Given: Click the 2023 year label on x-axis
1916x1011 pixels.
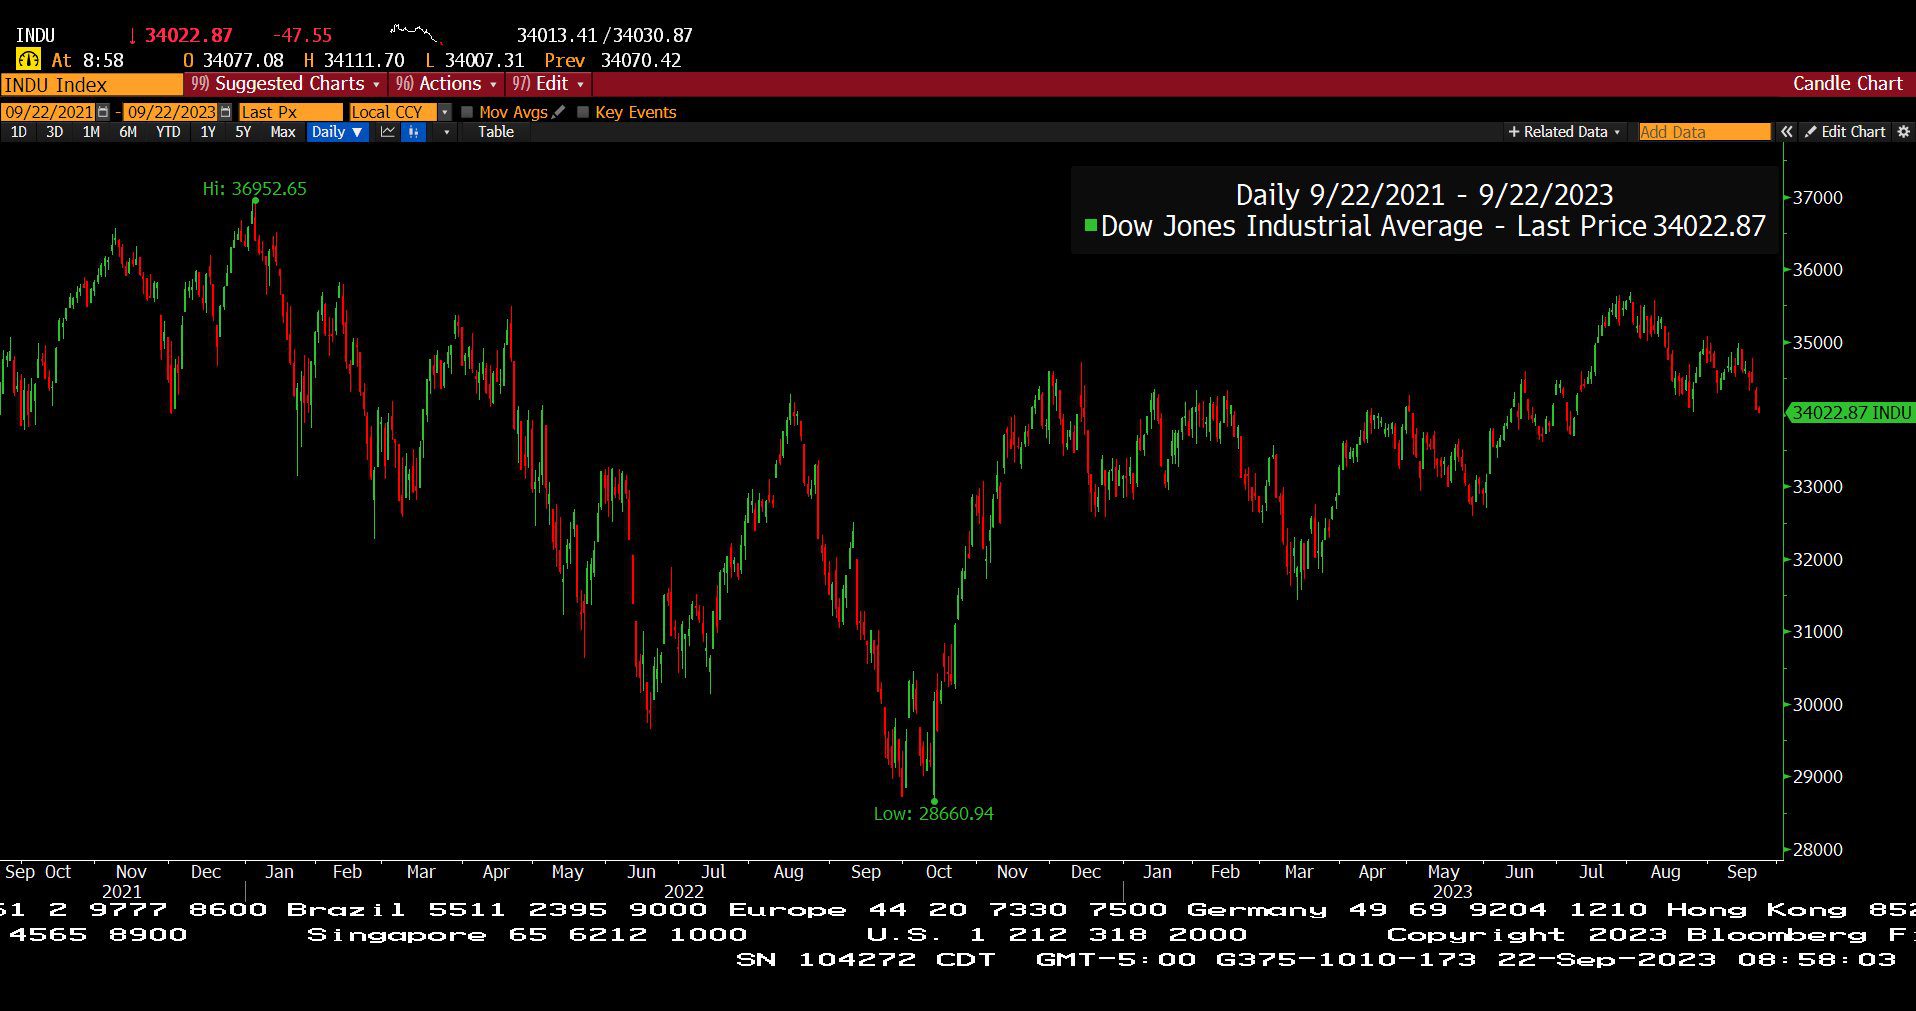Looking at the screenshot, I should pyautogui.click(x=1452, y=891).
